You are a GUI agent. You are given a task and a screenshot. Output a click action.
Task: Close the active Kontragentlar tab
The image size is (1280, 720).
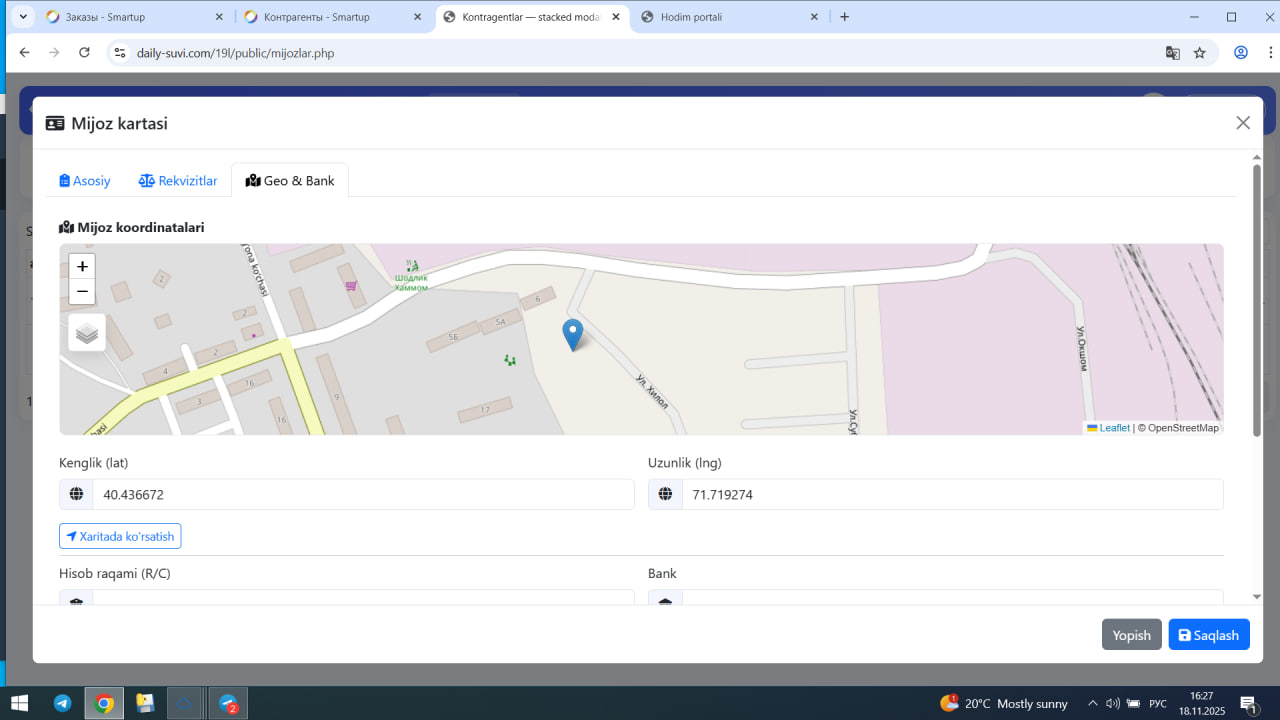(616, 17)
